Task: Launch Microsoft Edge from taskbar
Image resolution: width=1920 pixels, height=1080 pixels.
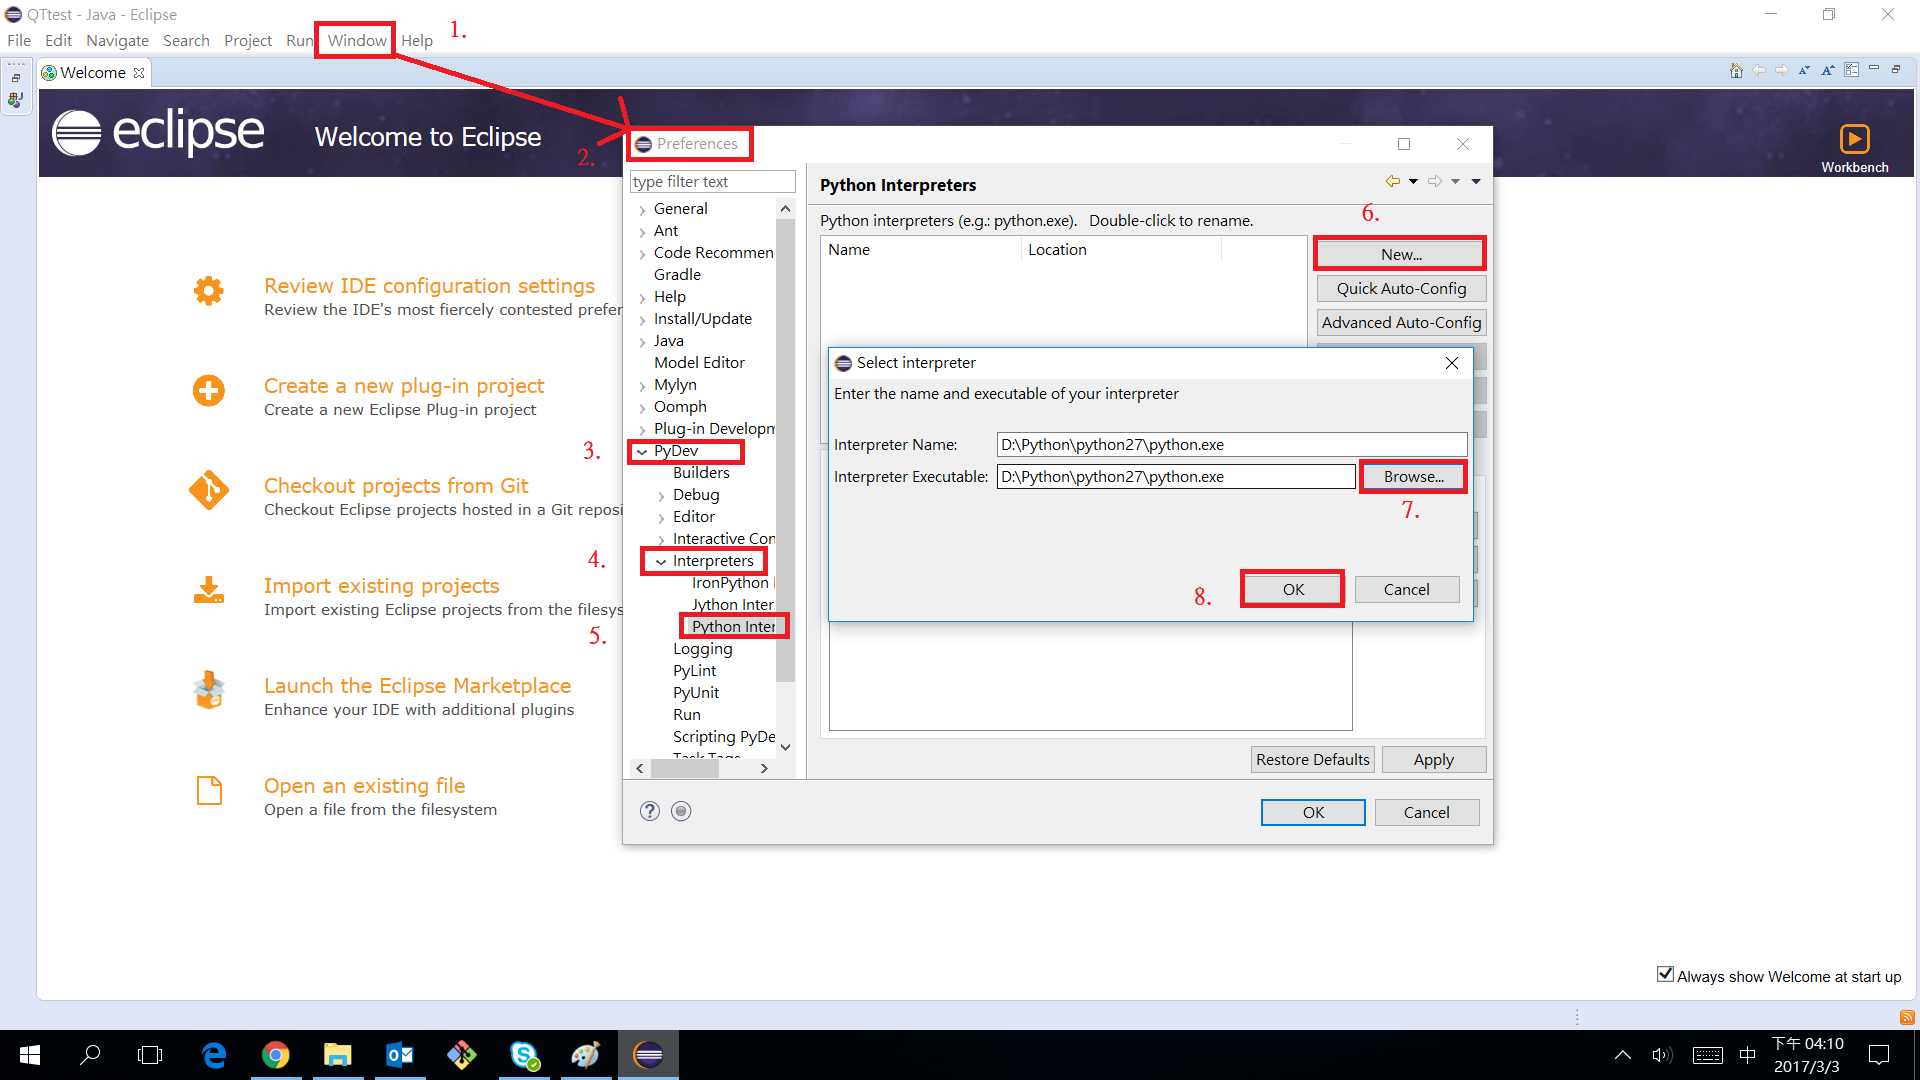Action: point(214,1055)
